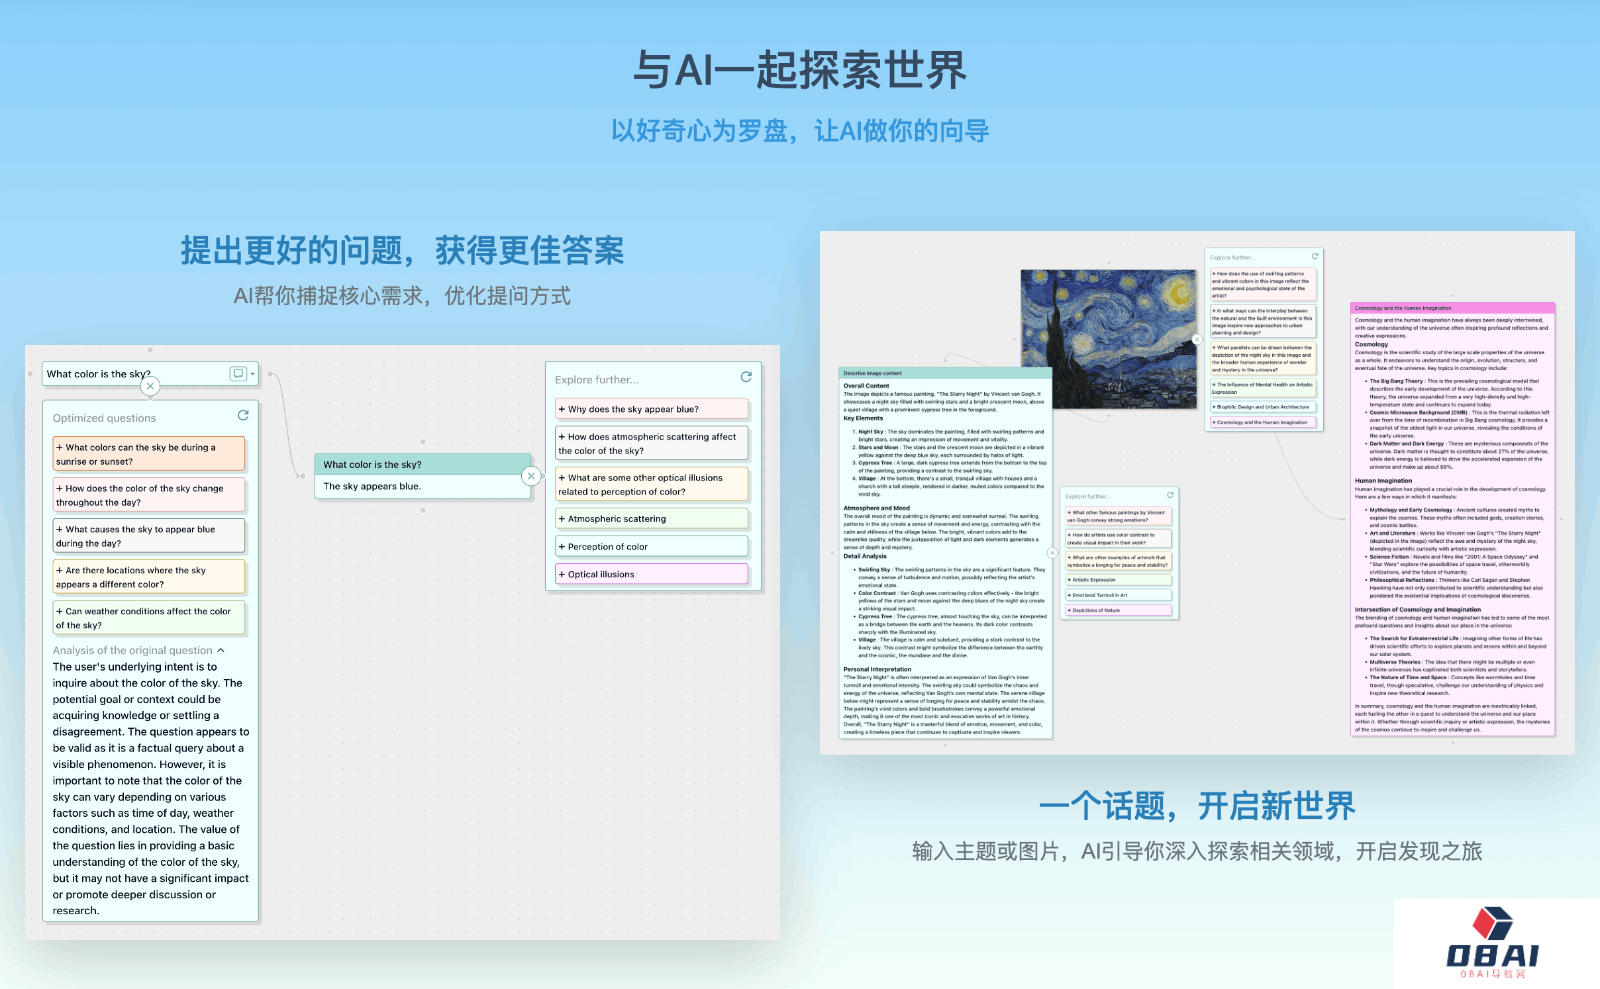Close the circle X below the question input
Screen dimensions: 1600x989
150,386
